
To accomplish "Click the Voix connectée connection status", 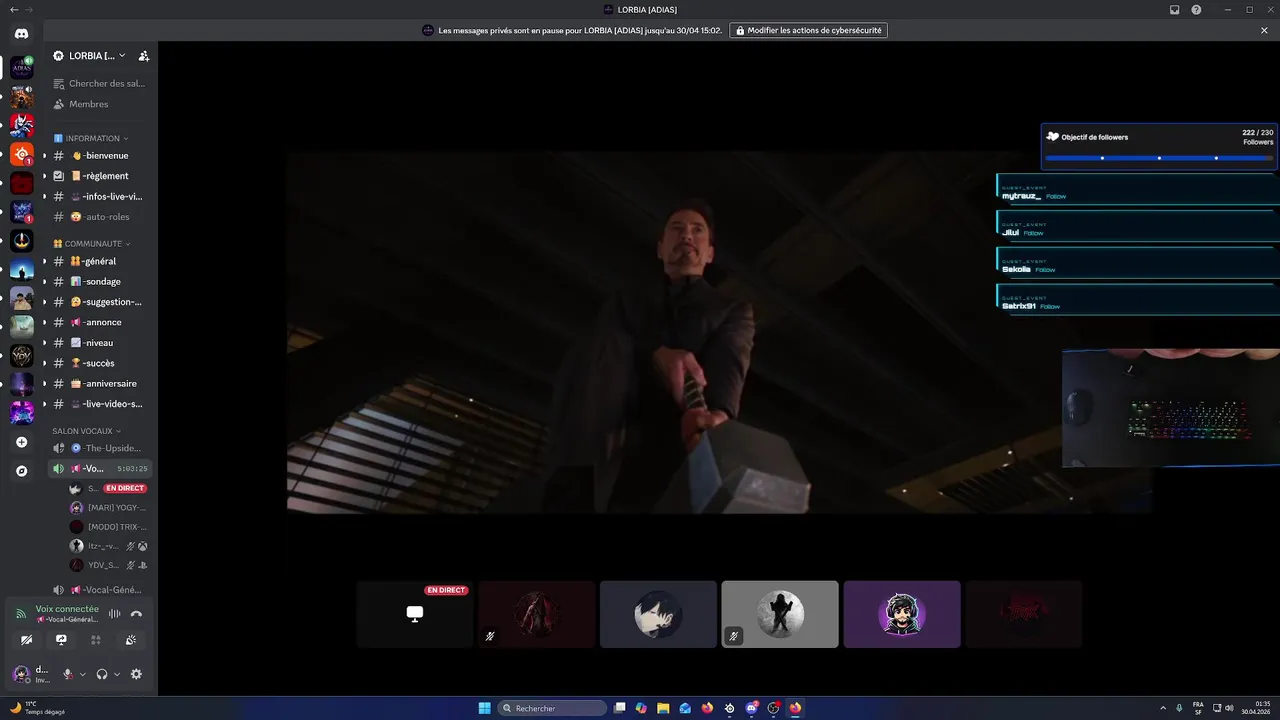I will tap(67, 609).
